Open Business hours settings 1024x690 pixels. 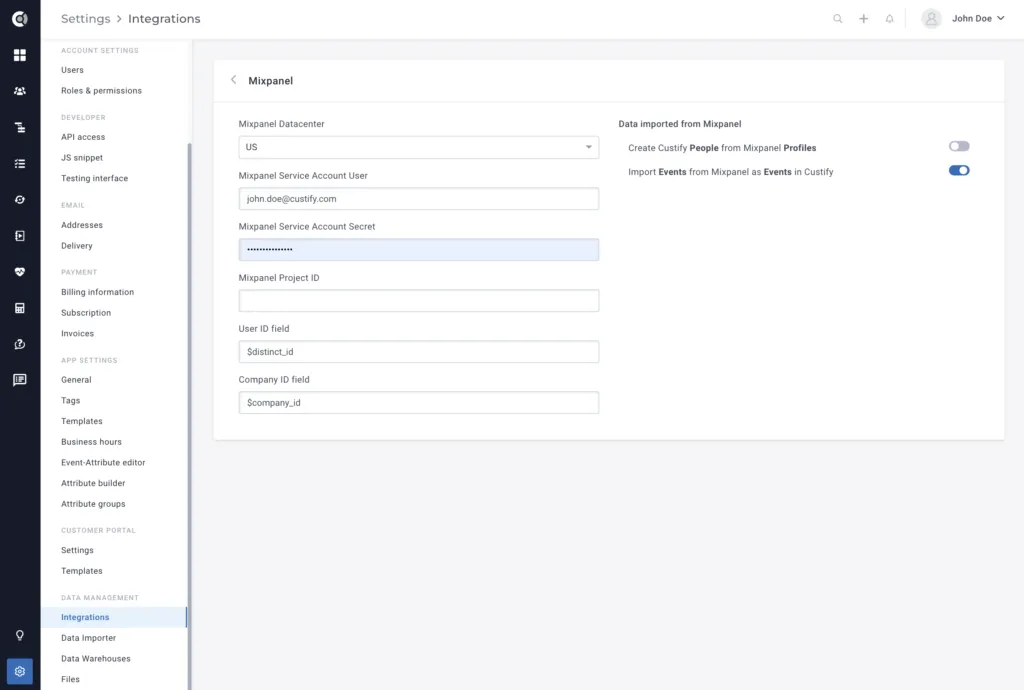click(91, 442)
